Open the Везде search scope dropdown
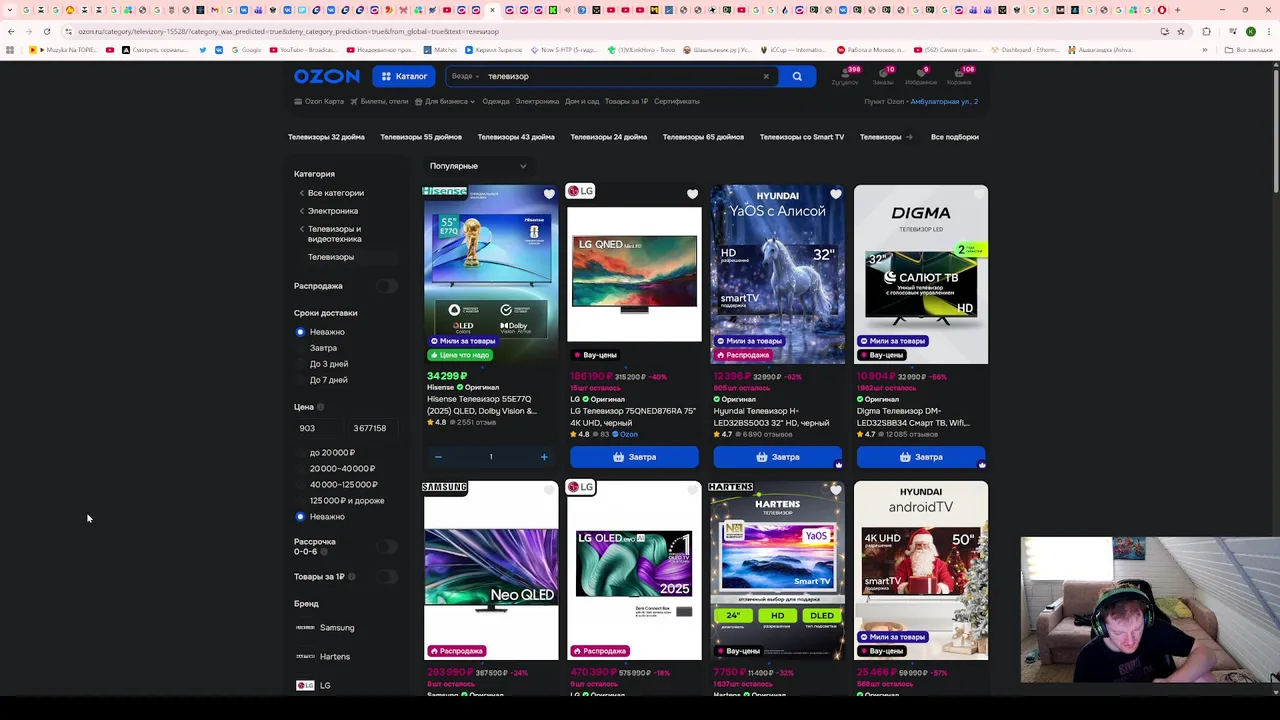The width and height of the screenshot is (1280, 720). [x=465, y=76]
